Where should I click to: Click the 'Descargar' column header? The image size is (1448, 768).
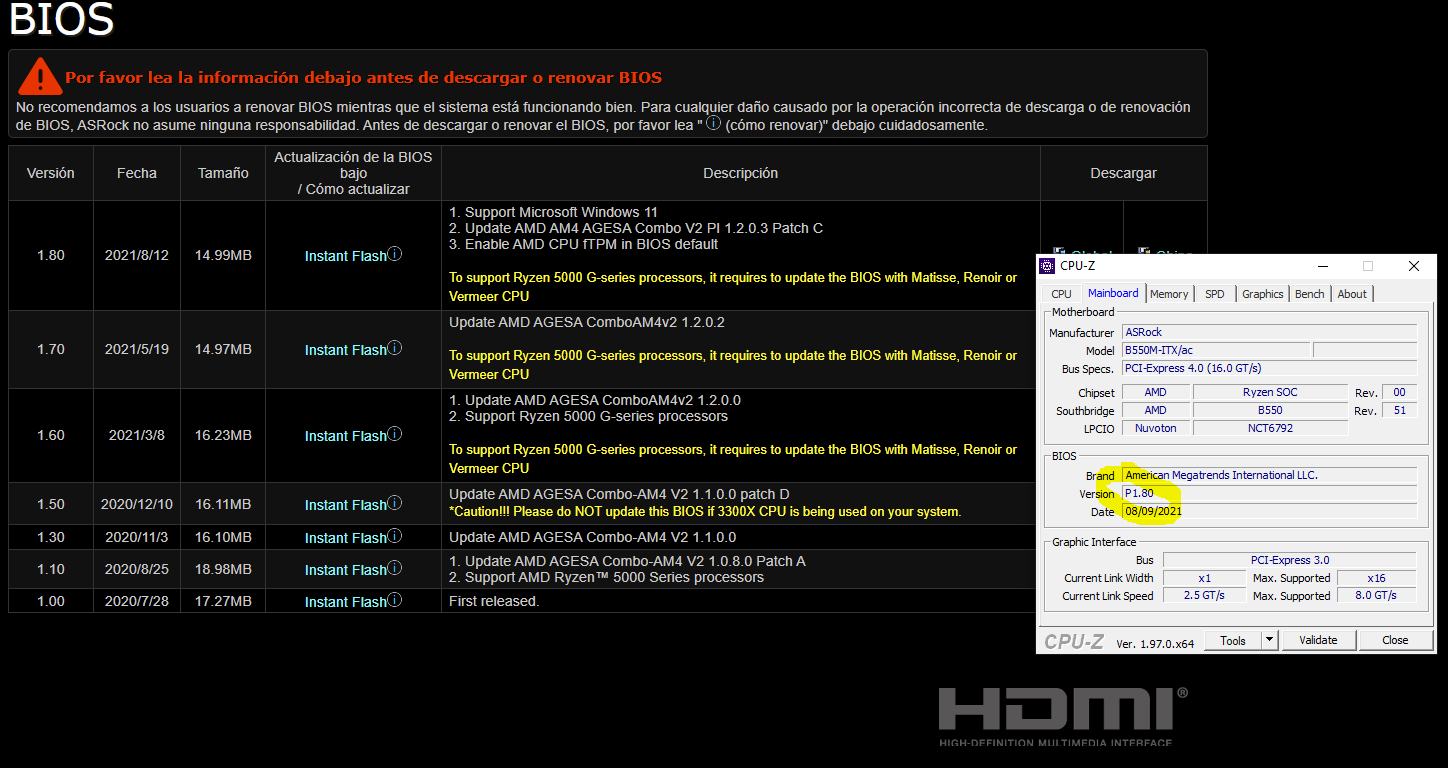(1123, 173)
